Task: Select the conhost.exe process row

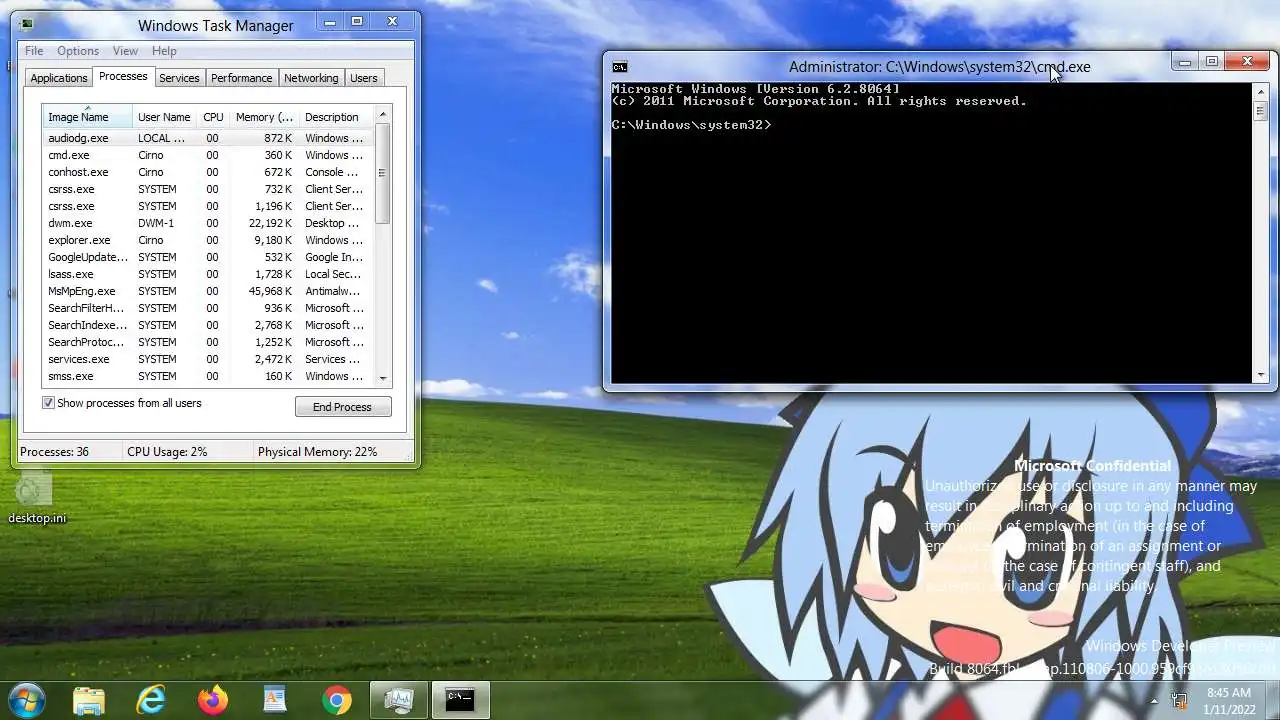Action: coord(208,172)
